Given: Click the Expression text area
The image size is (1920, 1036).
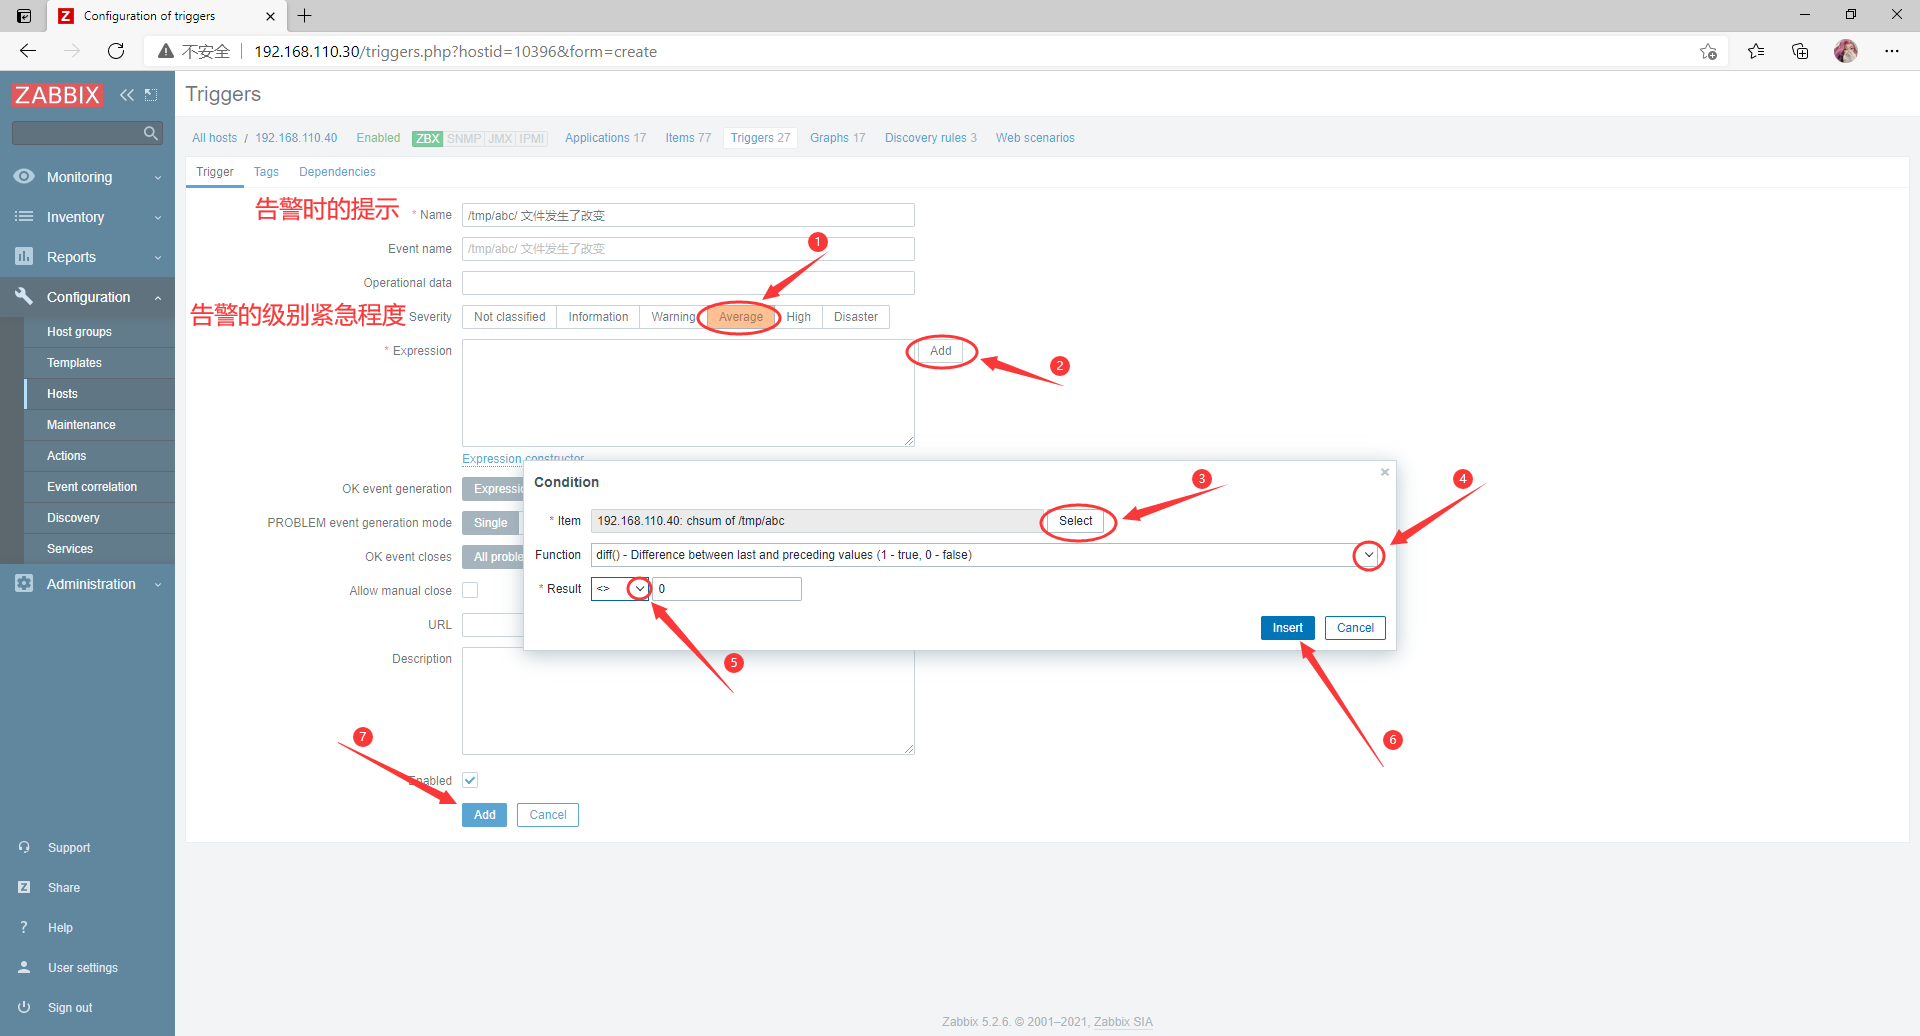Looking at the screenshot, I should click(x=688, y=393).
